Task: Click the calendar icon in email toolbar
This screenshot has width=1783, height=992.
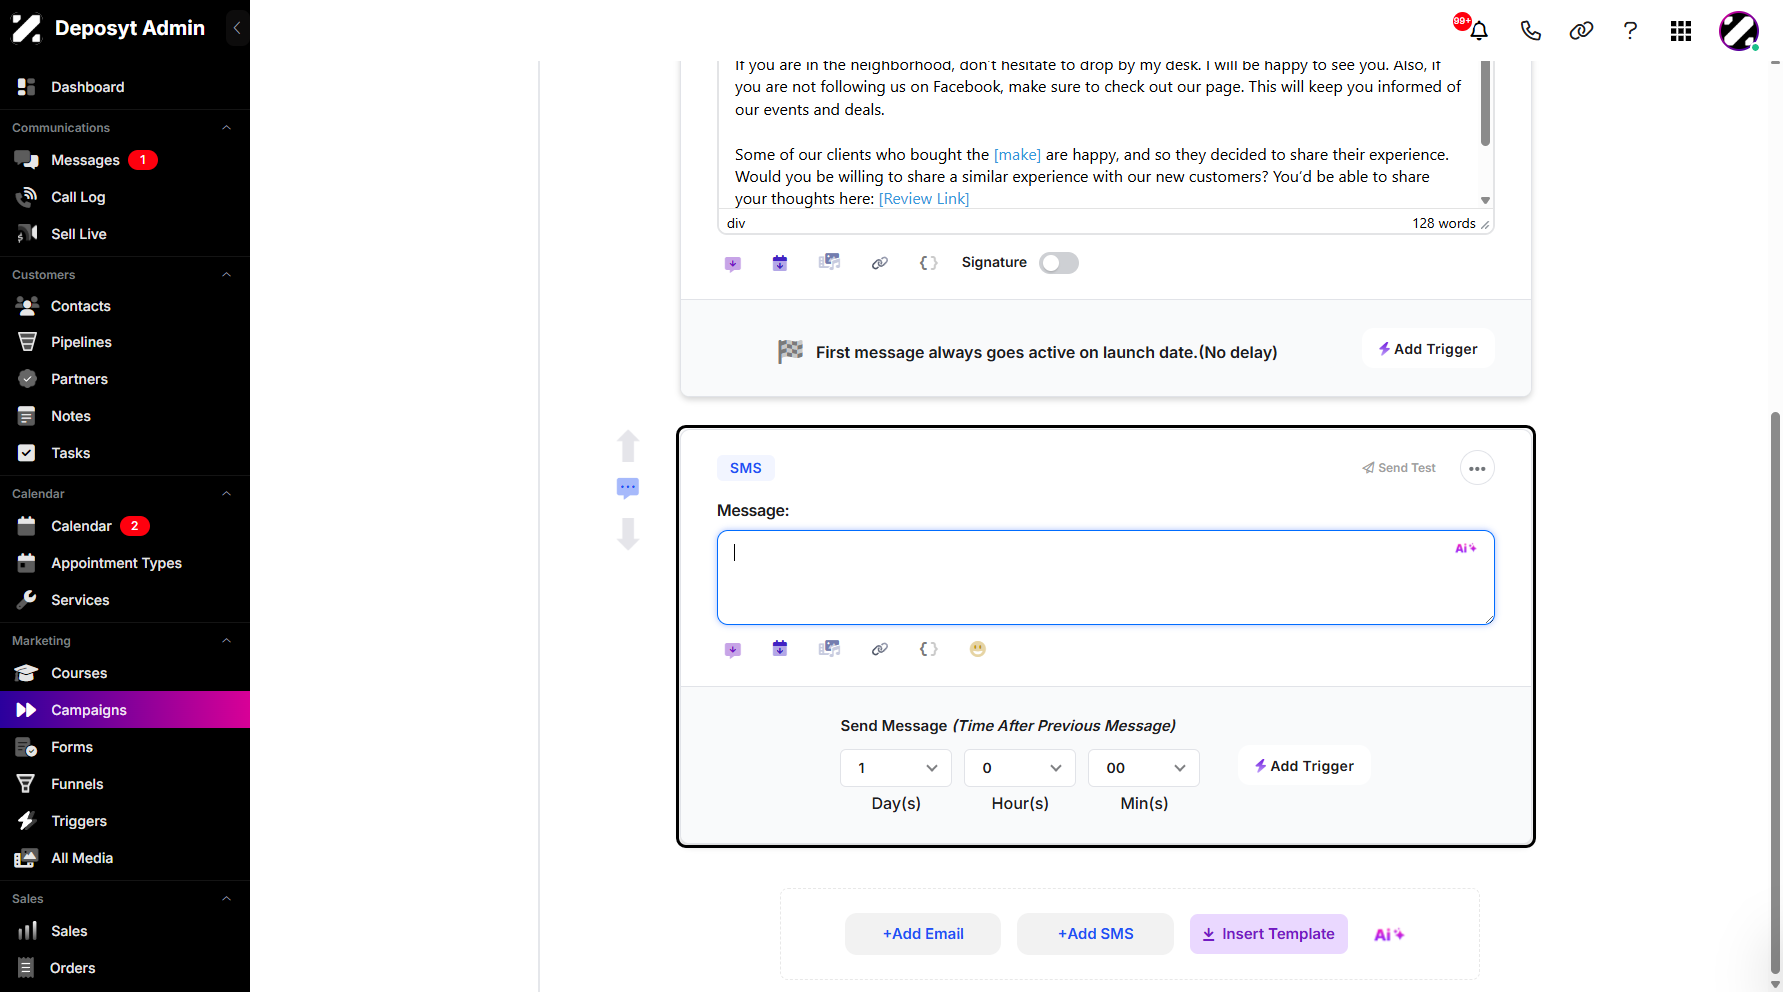Action: pyautogui.click(x=780, y=263)
